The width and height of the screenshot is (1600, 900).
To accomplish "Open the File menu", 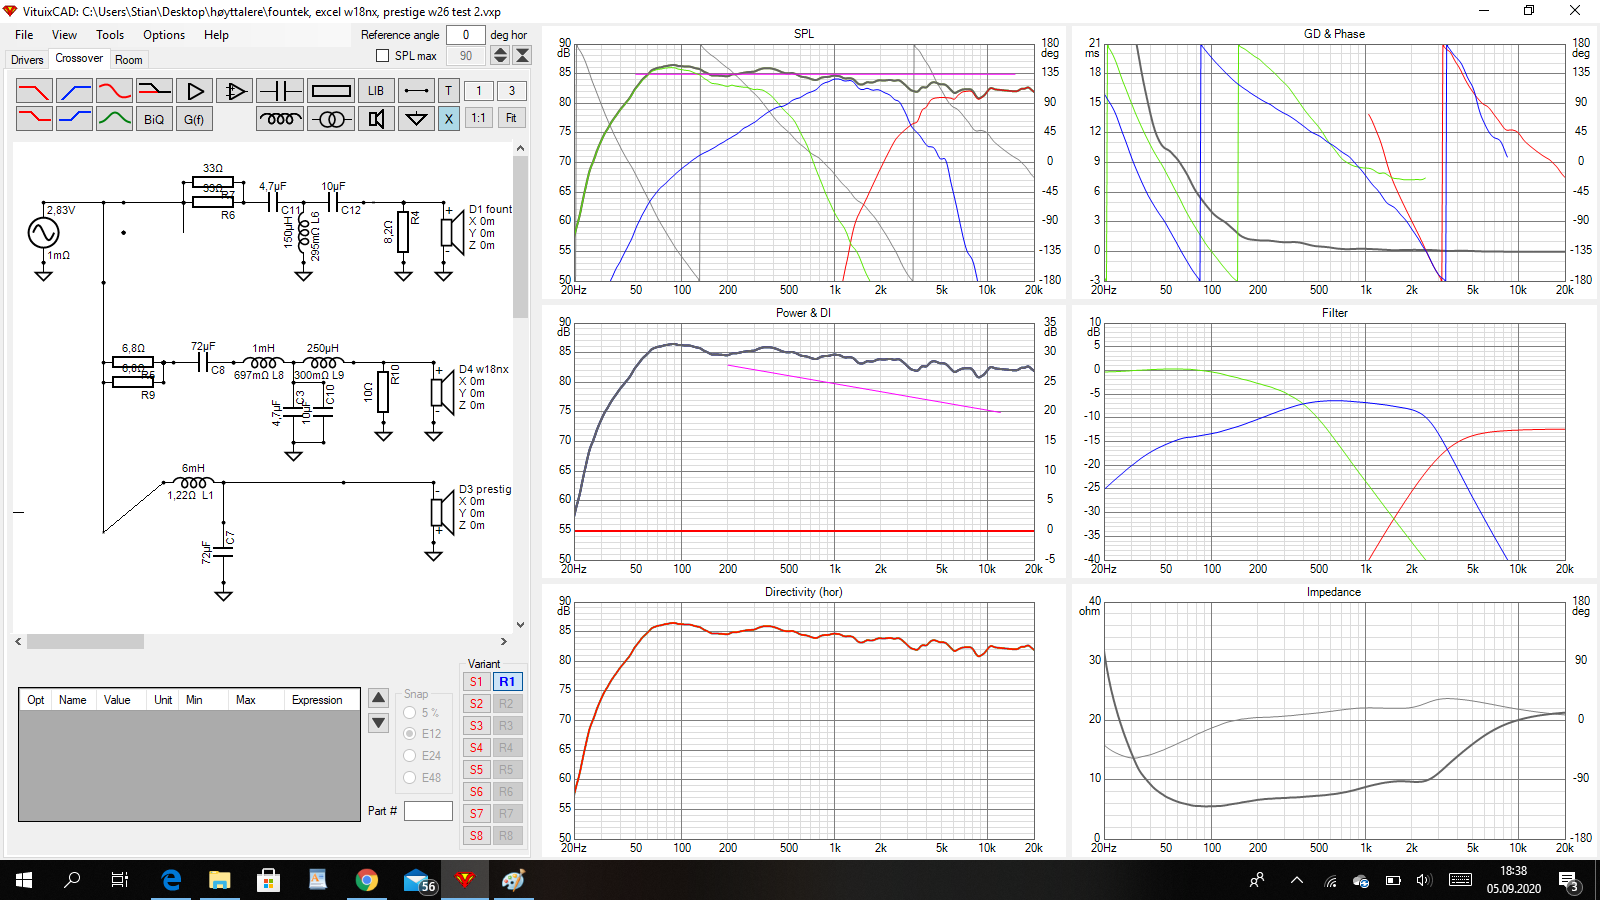I will pyautogui.click(x=24, y=35).
